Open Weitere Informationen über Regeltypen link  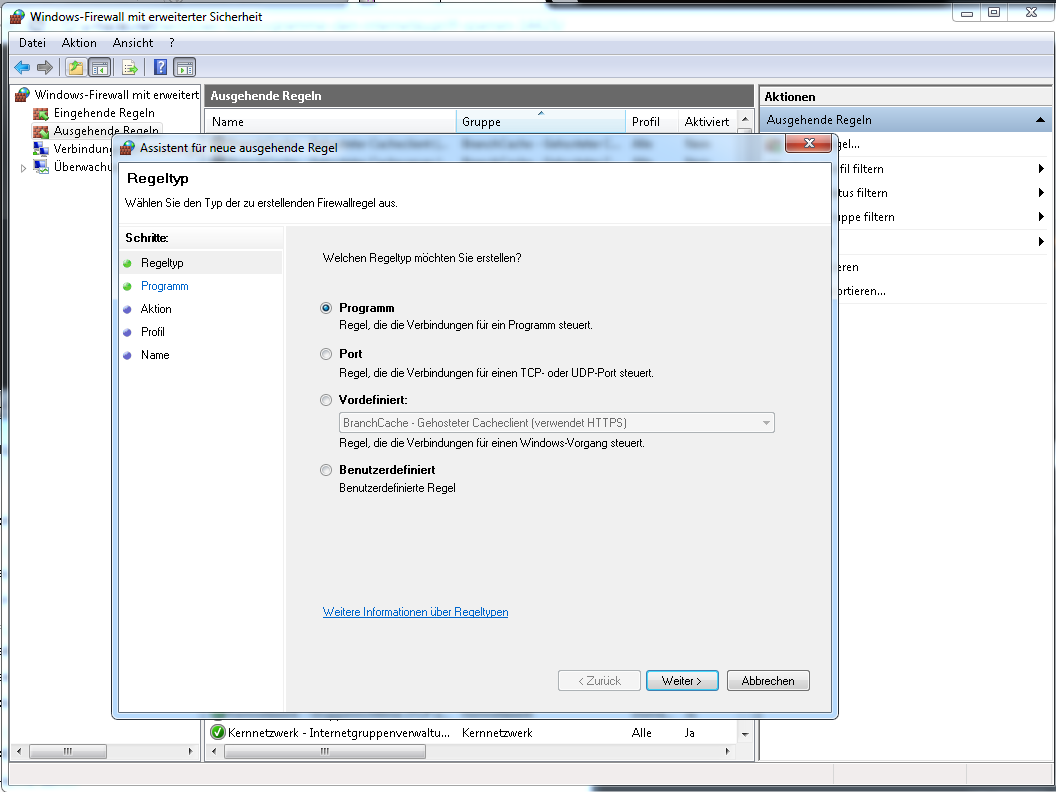point(415,612)
